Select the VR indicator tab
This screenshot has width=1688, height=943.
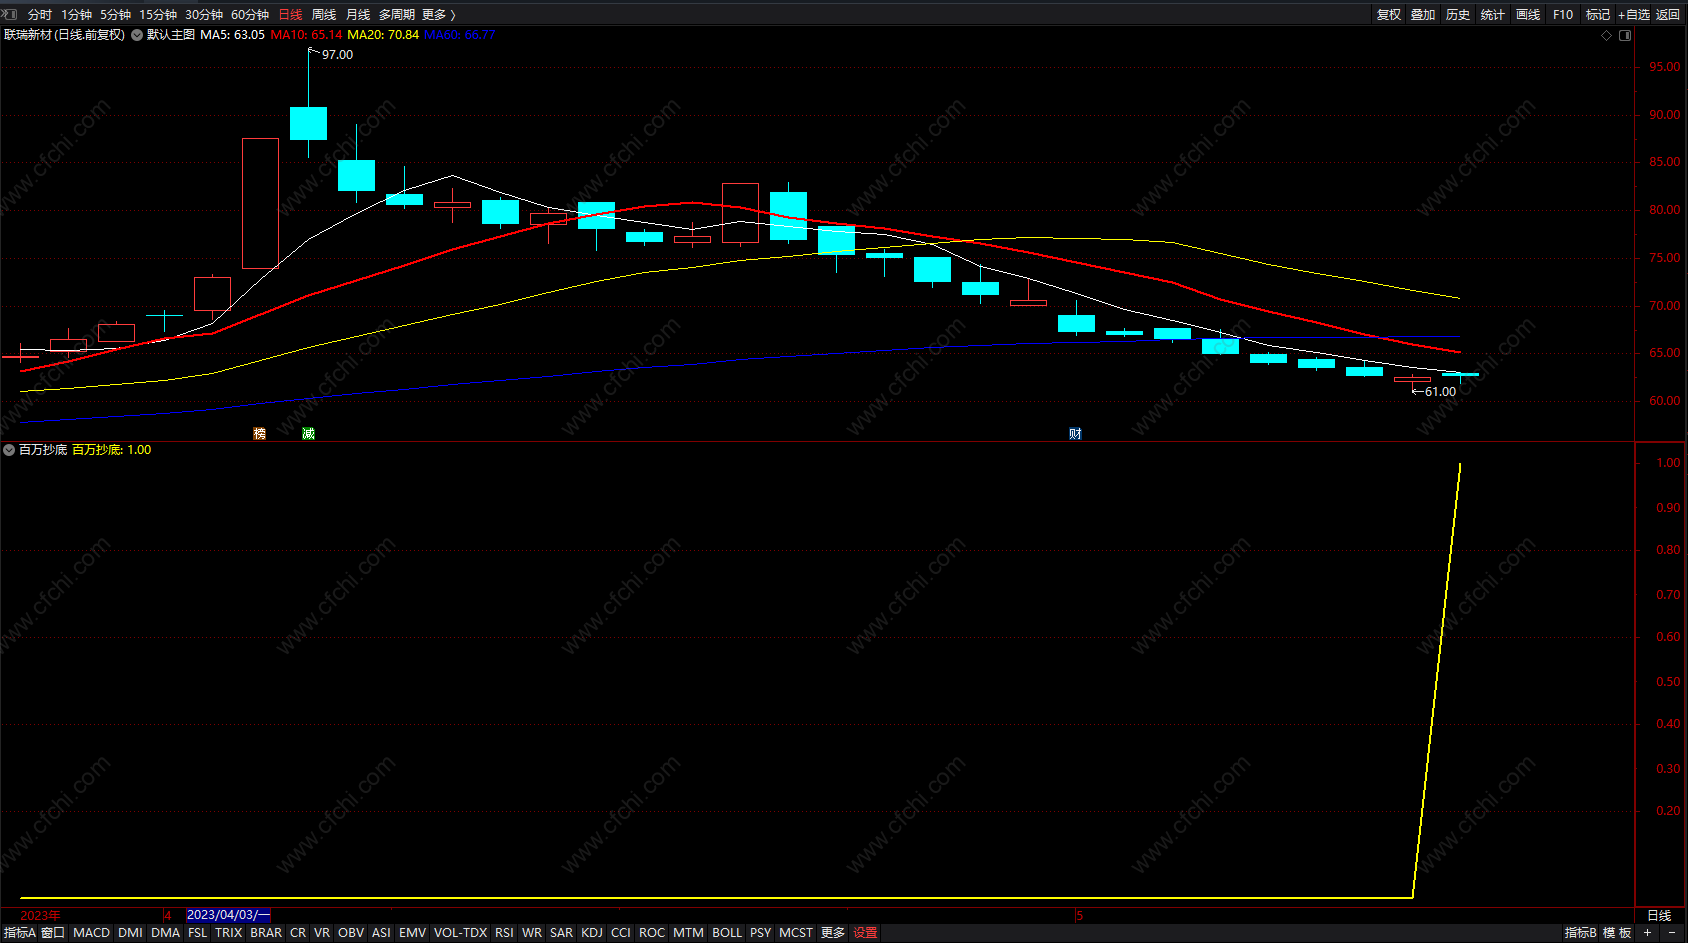pos(321,933)
